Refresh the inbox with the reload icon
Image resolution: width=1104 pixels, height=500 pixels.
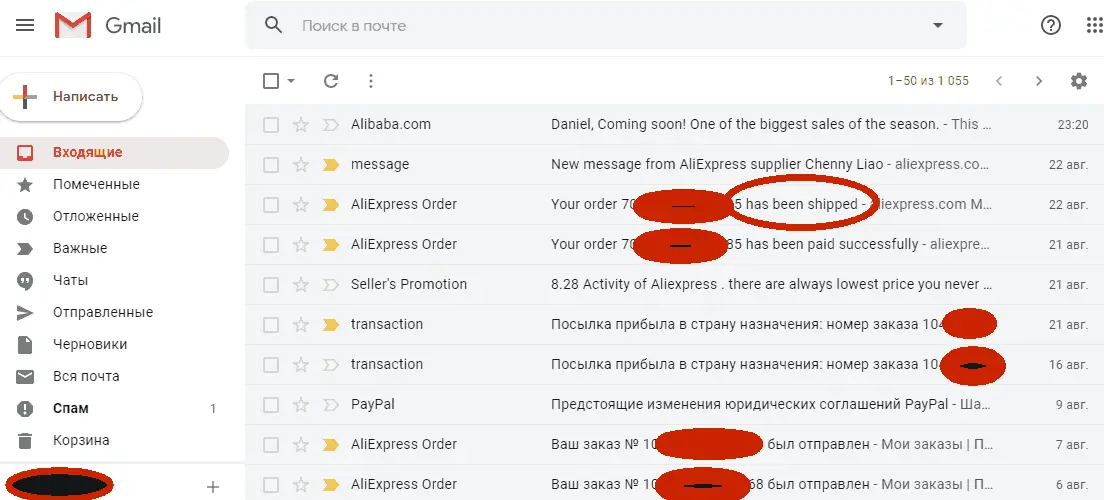coord(331,81)
